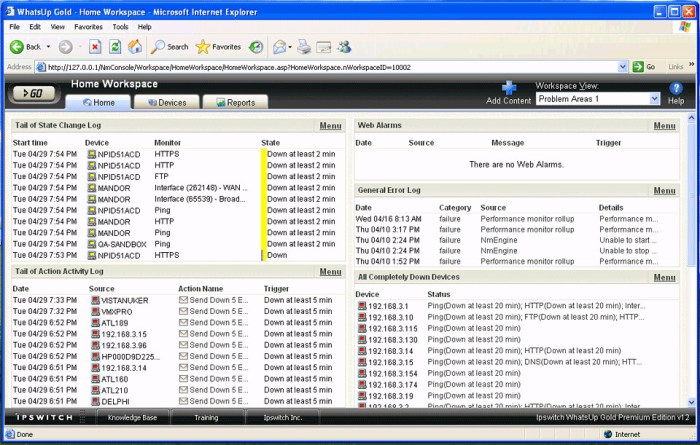The image size is (700, 445).
Task: Click red device icon for 192.168.3.1
Action: [362, 306]
